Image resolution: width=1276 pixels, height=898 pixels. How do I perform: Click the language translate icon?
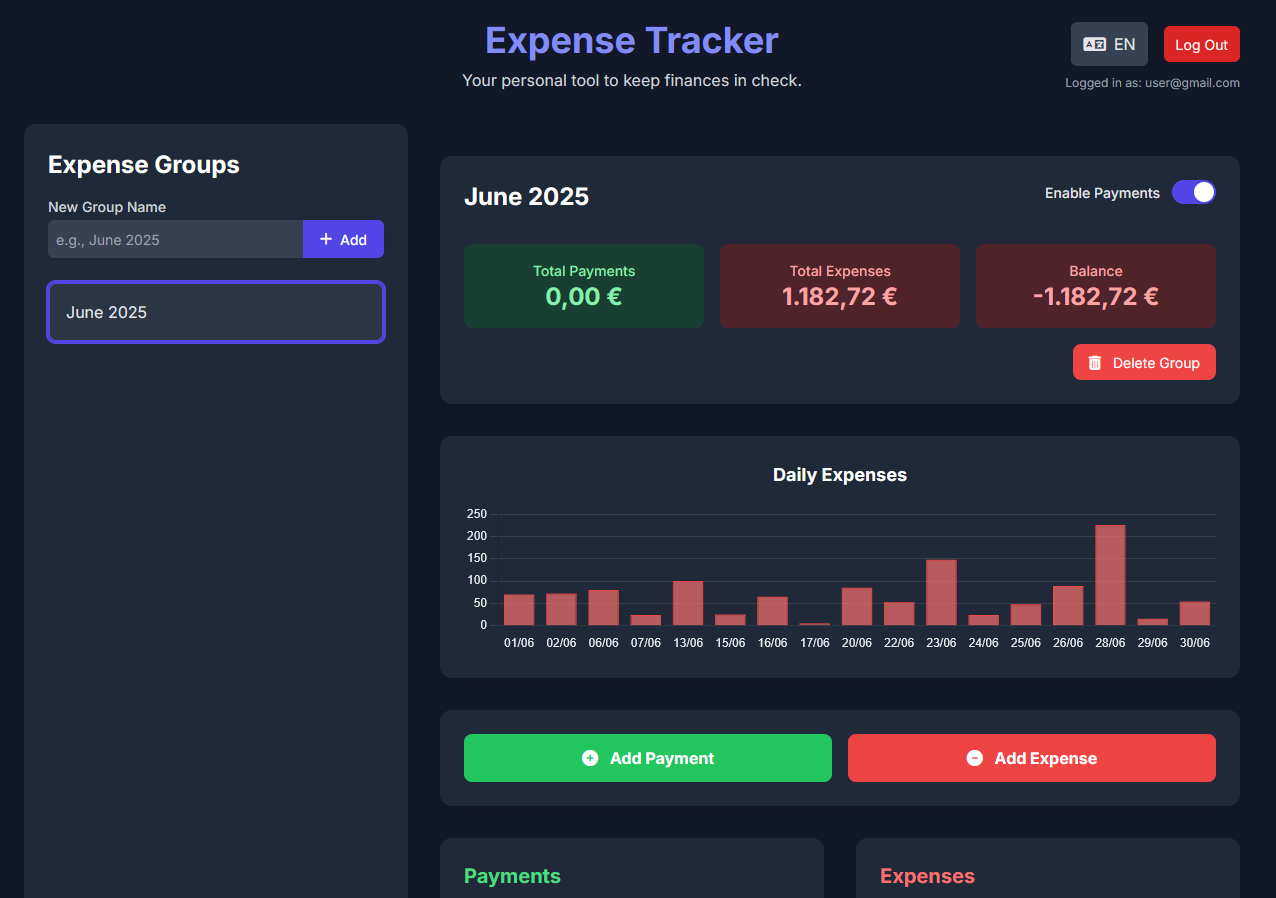(x=1094, y=44)
